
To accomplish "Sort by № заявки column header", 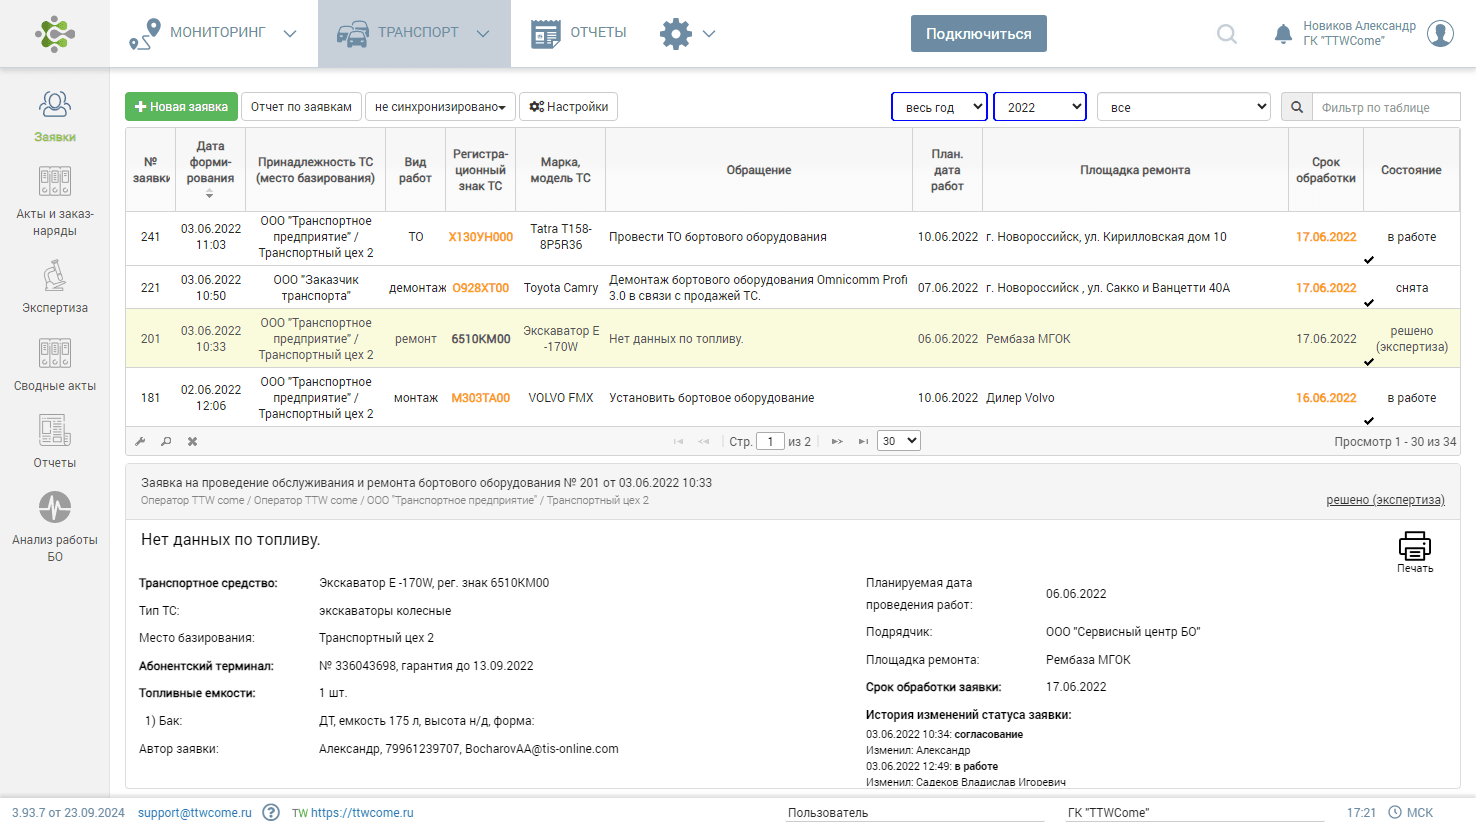I will tap(151, 170).
